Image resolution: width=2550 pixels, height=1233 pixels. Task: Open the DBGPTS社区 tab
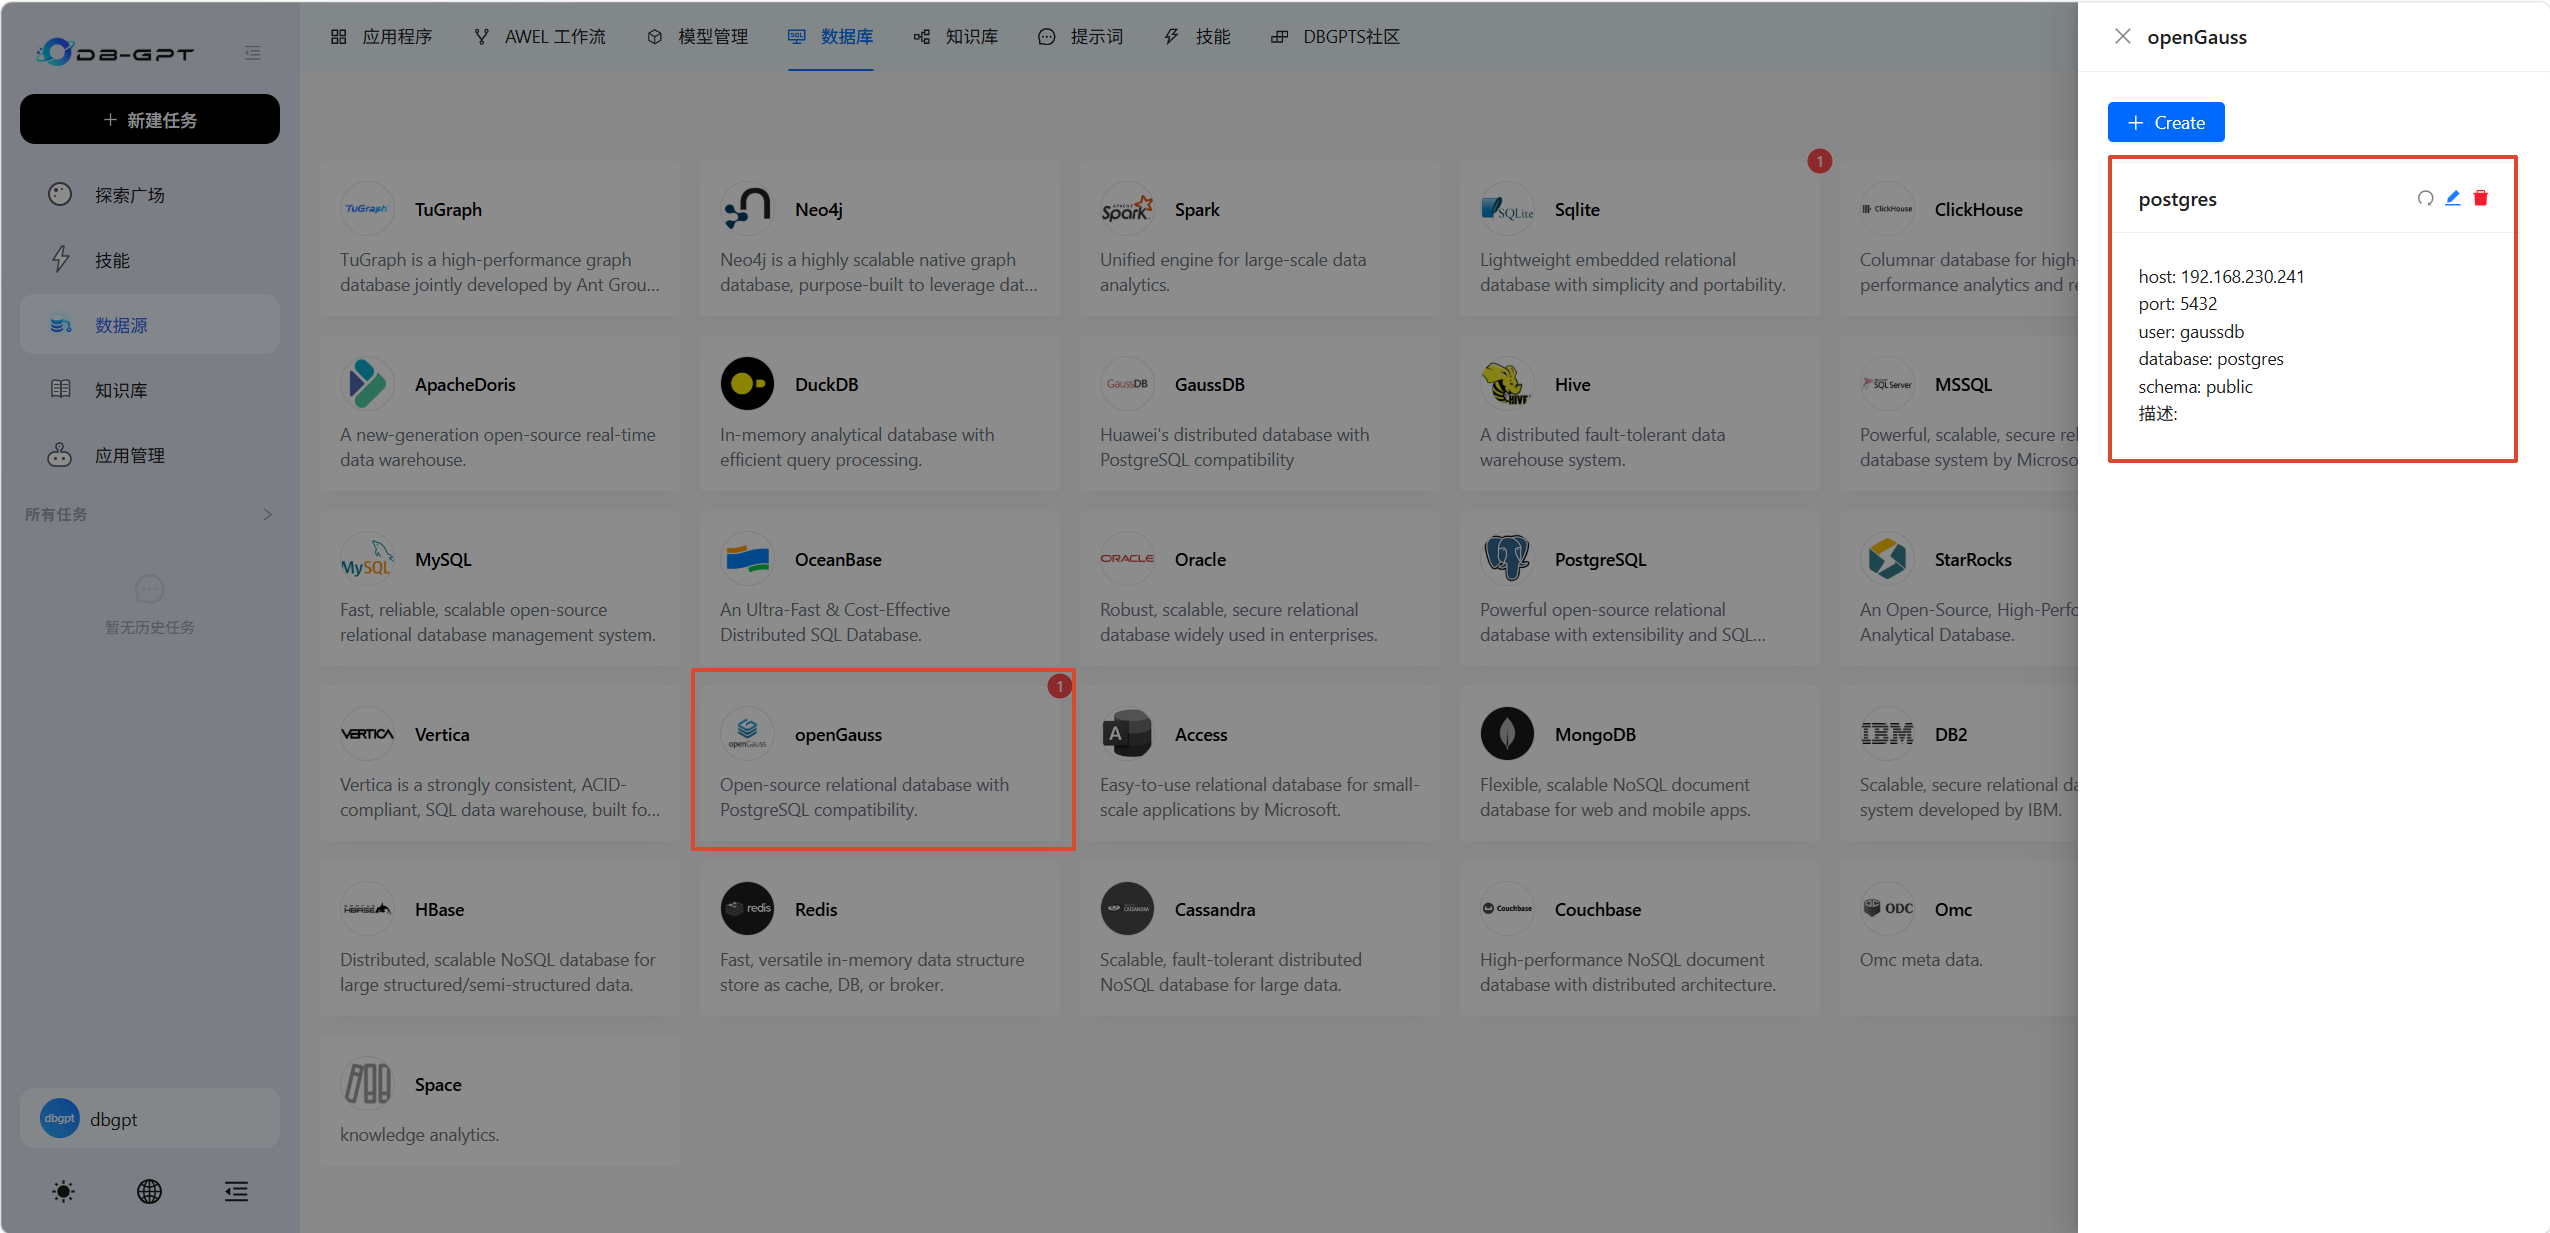pos(1335,37)
